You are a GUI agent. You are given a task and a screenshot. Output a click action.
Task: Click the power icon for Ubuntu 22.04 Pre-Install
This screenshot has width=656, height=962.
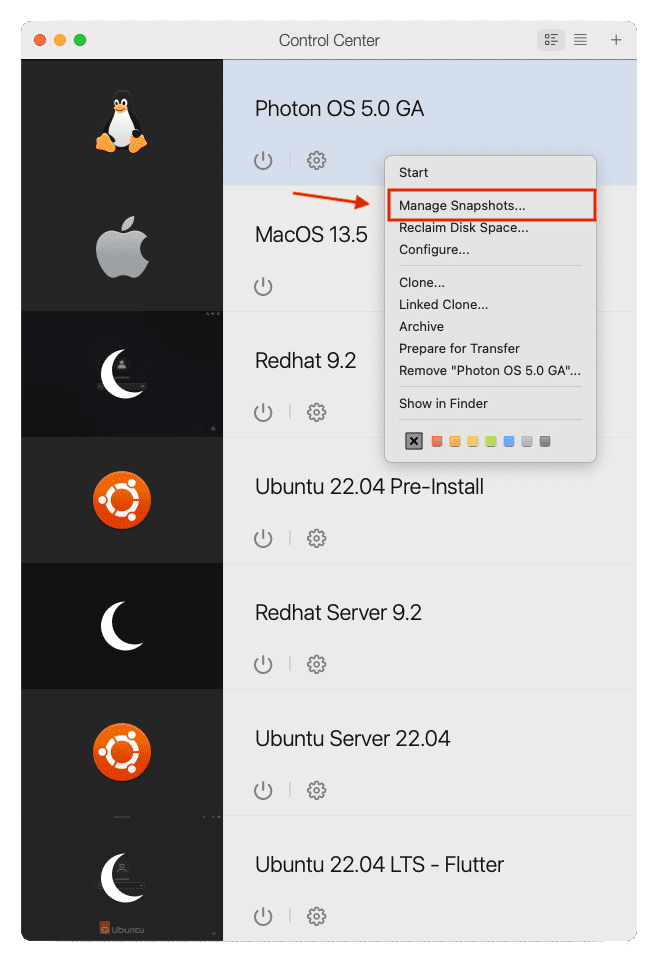click(x=263, y=539)
